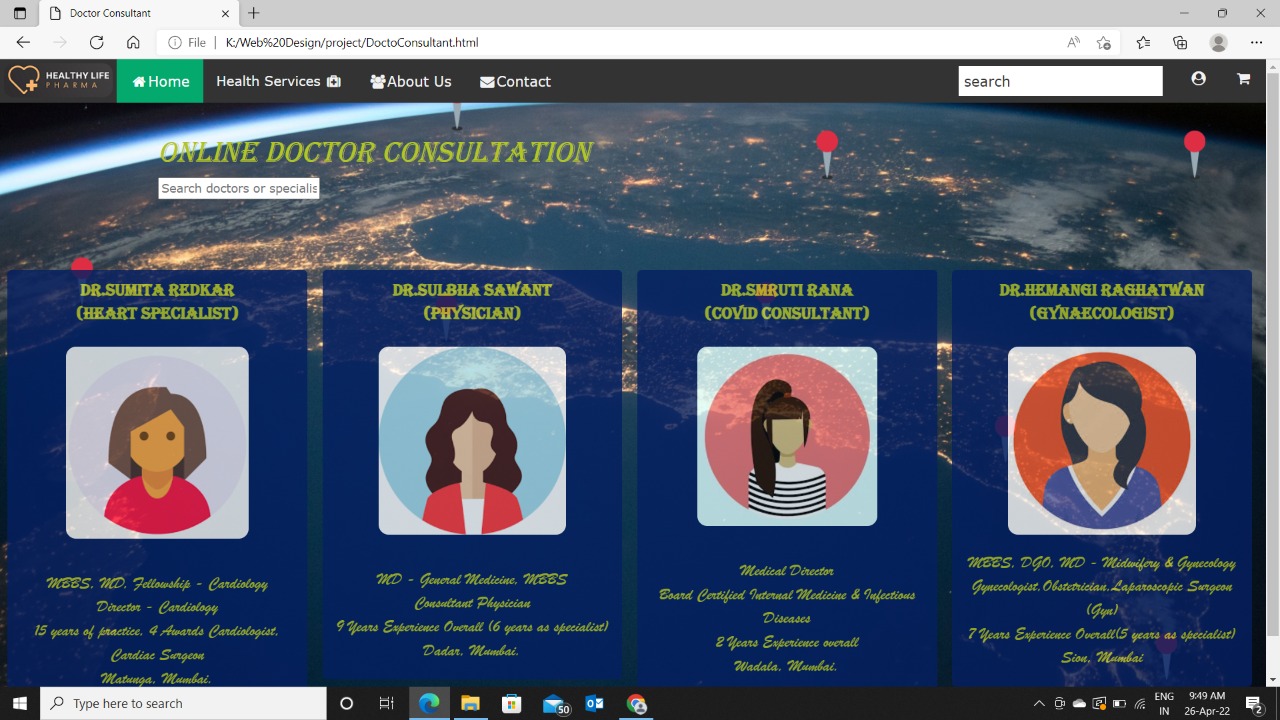Go to browser home page
This screenshot has height=720, width=1280.
point(133,42)
